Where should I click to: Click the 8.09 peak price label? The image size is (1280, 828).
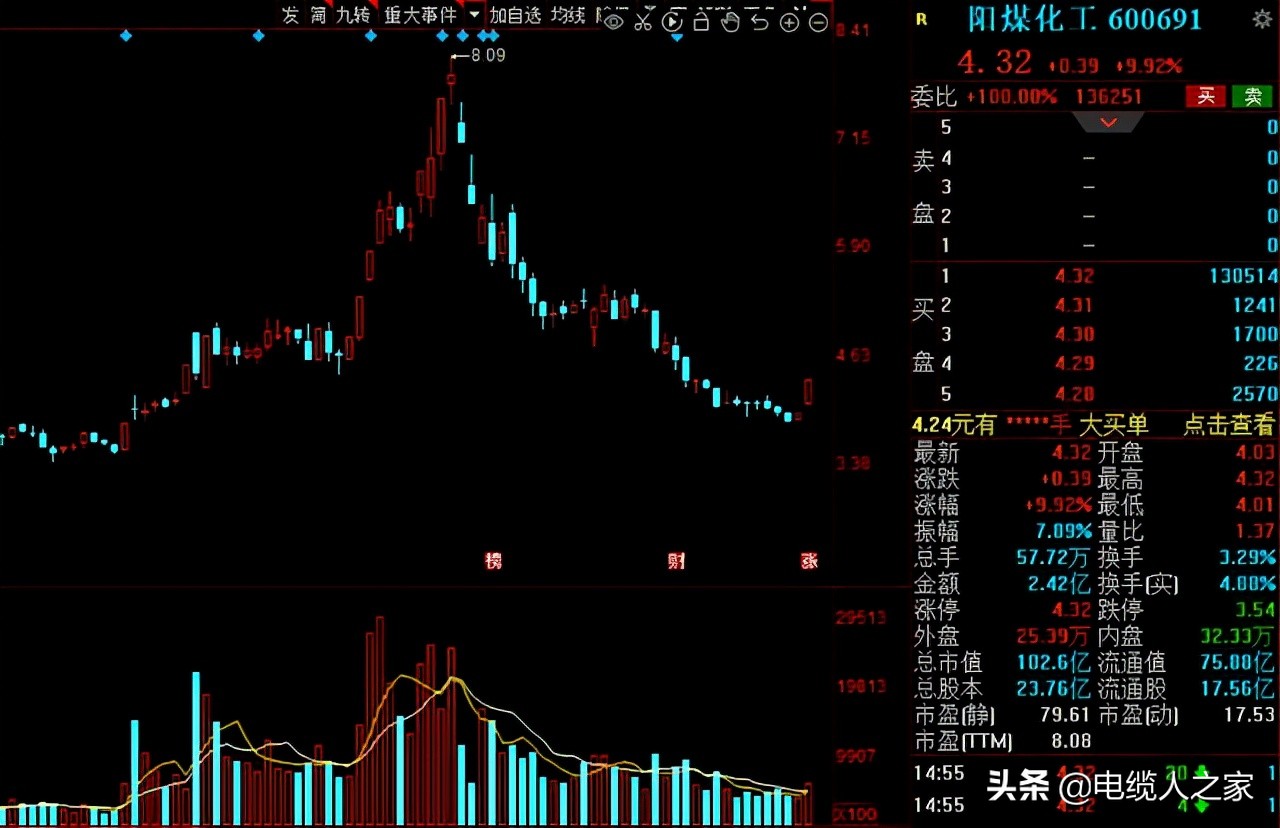(x=488, y=56)
